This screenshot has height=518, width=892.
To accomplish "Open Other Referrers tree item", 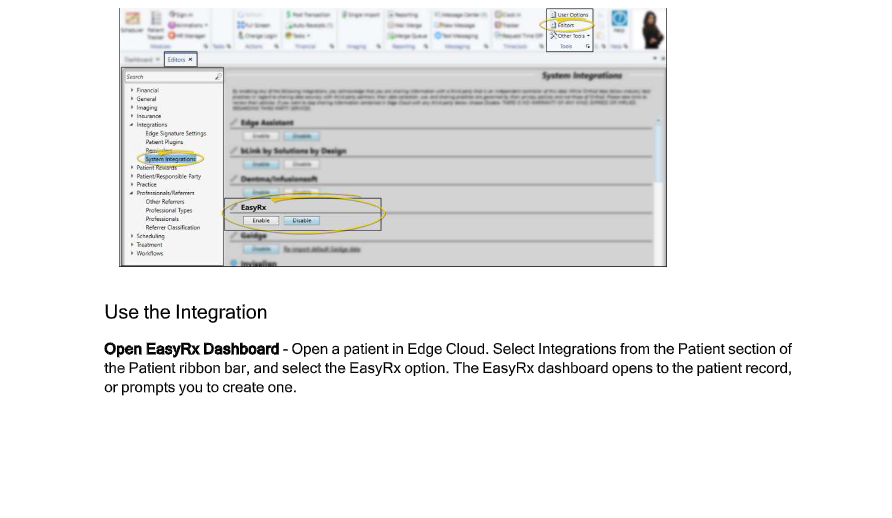I will pyautogui.click(x=165, y=201).
